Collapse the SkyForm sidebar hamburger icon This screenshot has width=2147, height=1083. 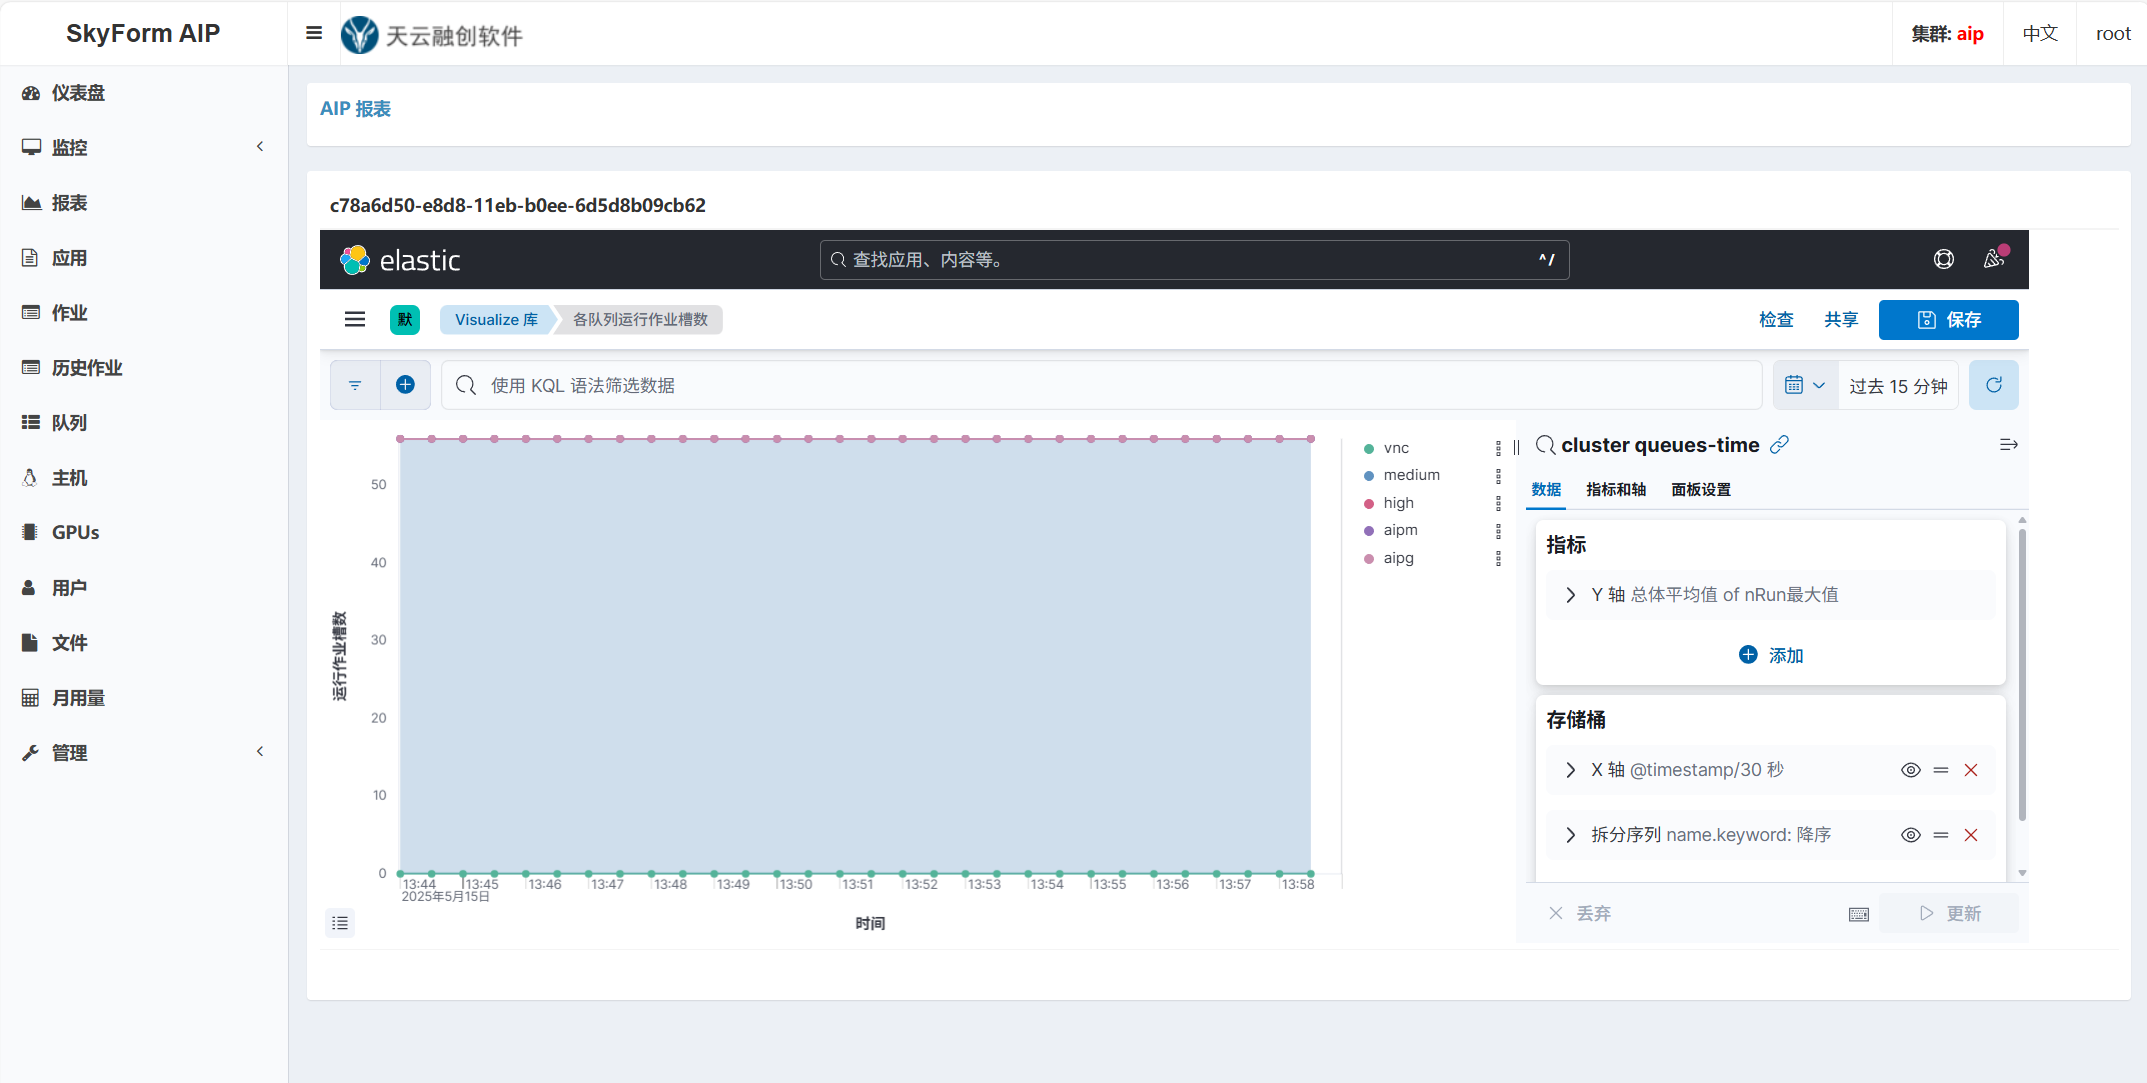click(x=314, y=33)
